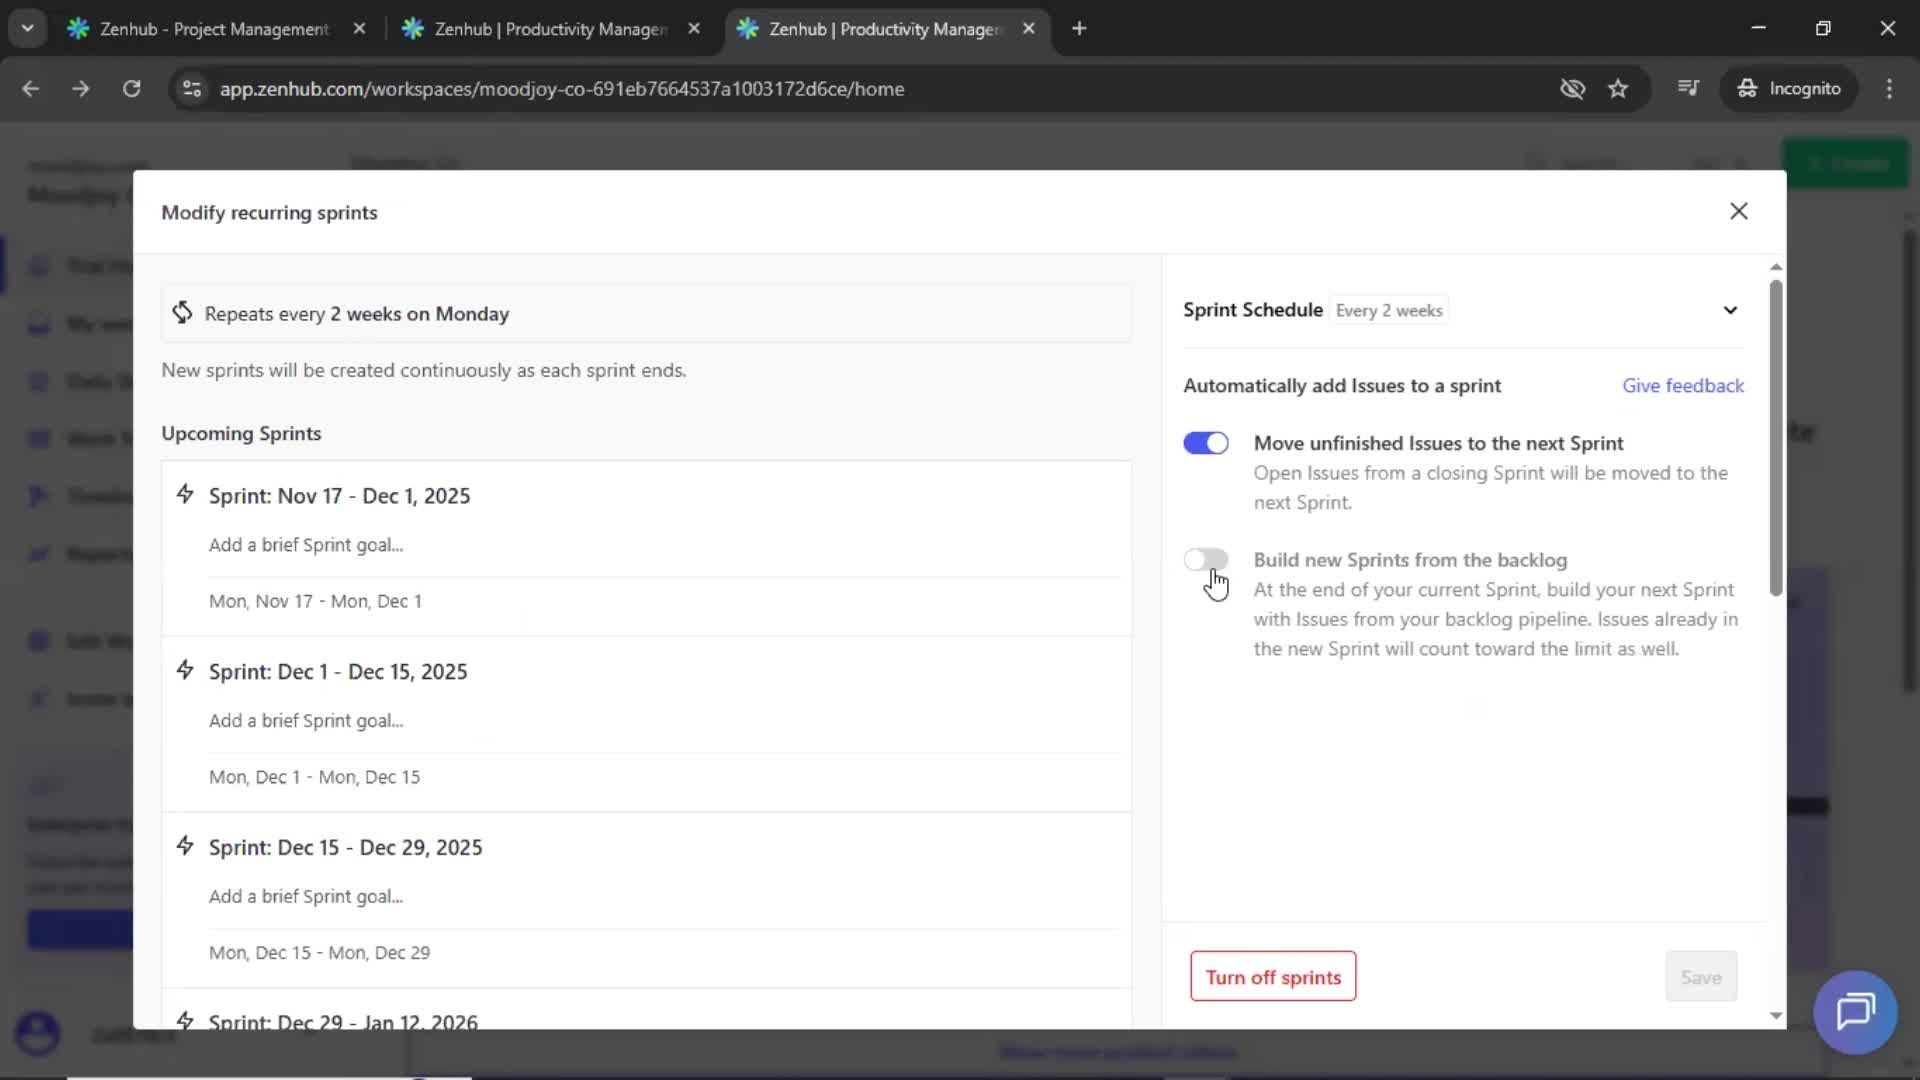Click Add a brief Sprint goal for Nov 17

(306, 545)
